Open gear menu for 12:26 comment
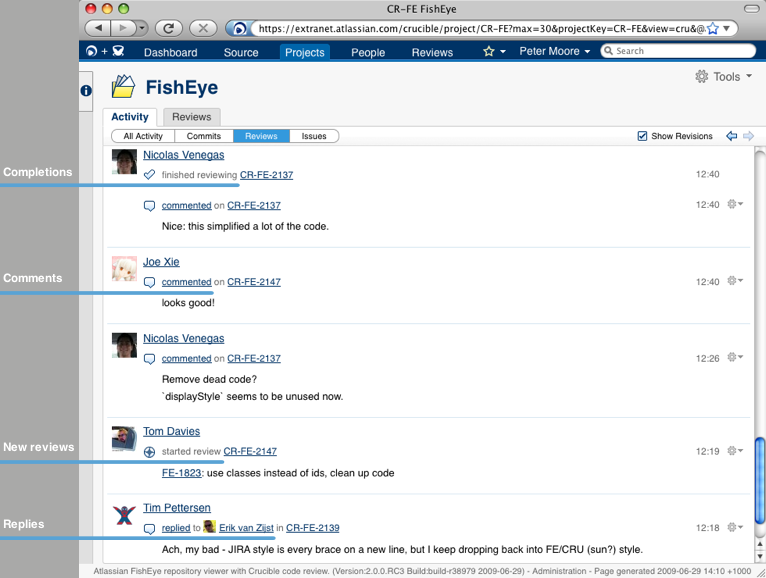766x578 pixels. pyautogui.click(x=735, y=357)
